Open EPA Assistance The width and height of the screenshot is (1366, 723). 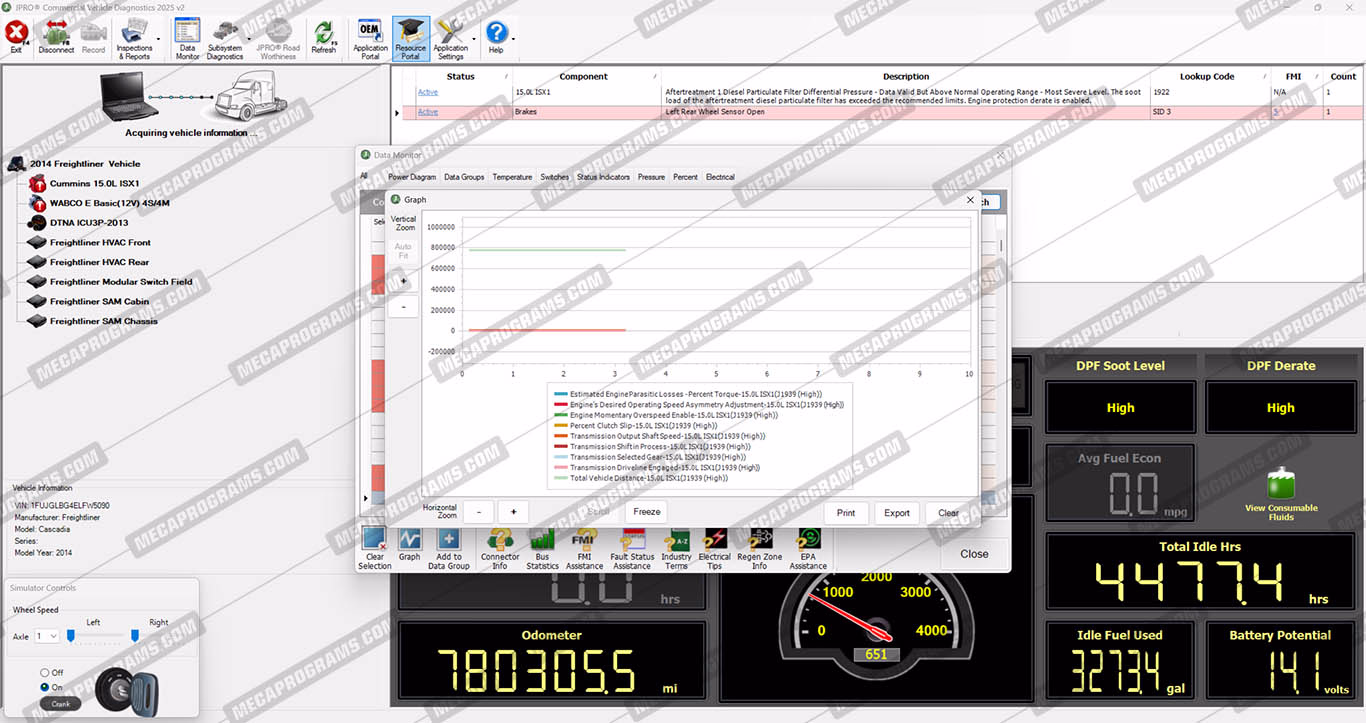pos(808,549)
